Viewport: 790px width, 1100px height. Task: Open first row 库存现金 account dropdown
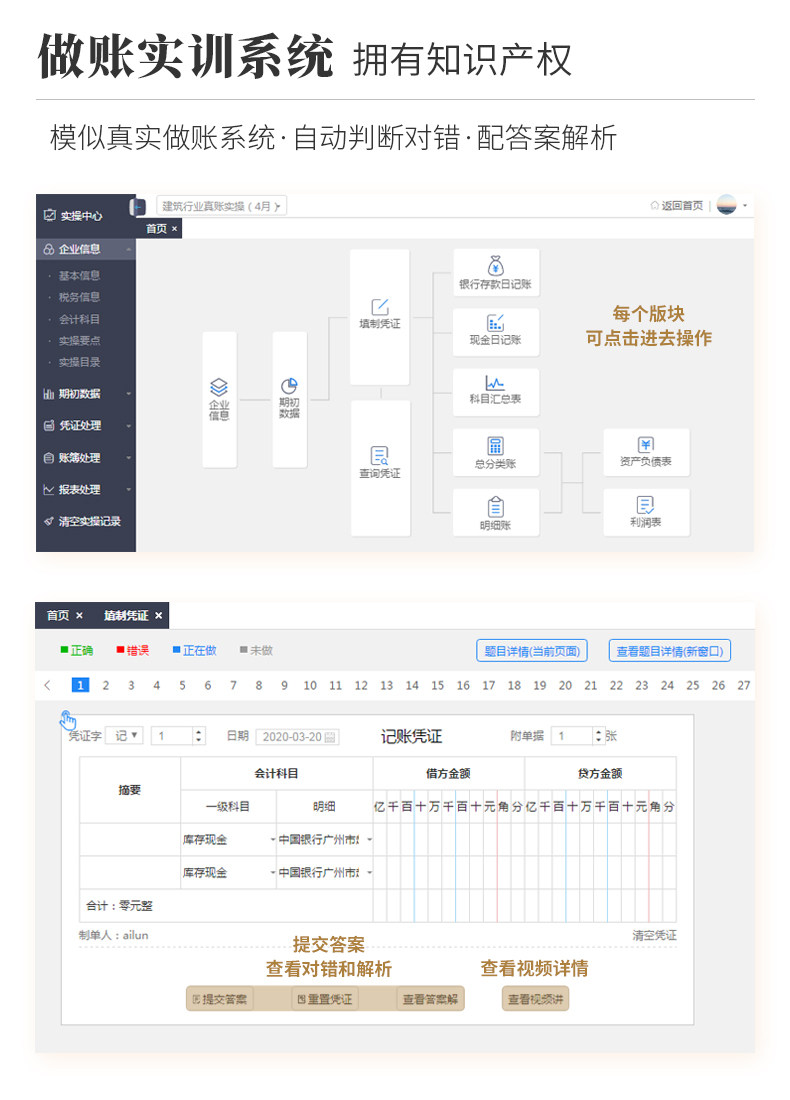pyautogui.click(x=229, y=840)
